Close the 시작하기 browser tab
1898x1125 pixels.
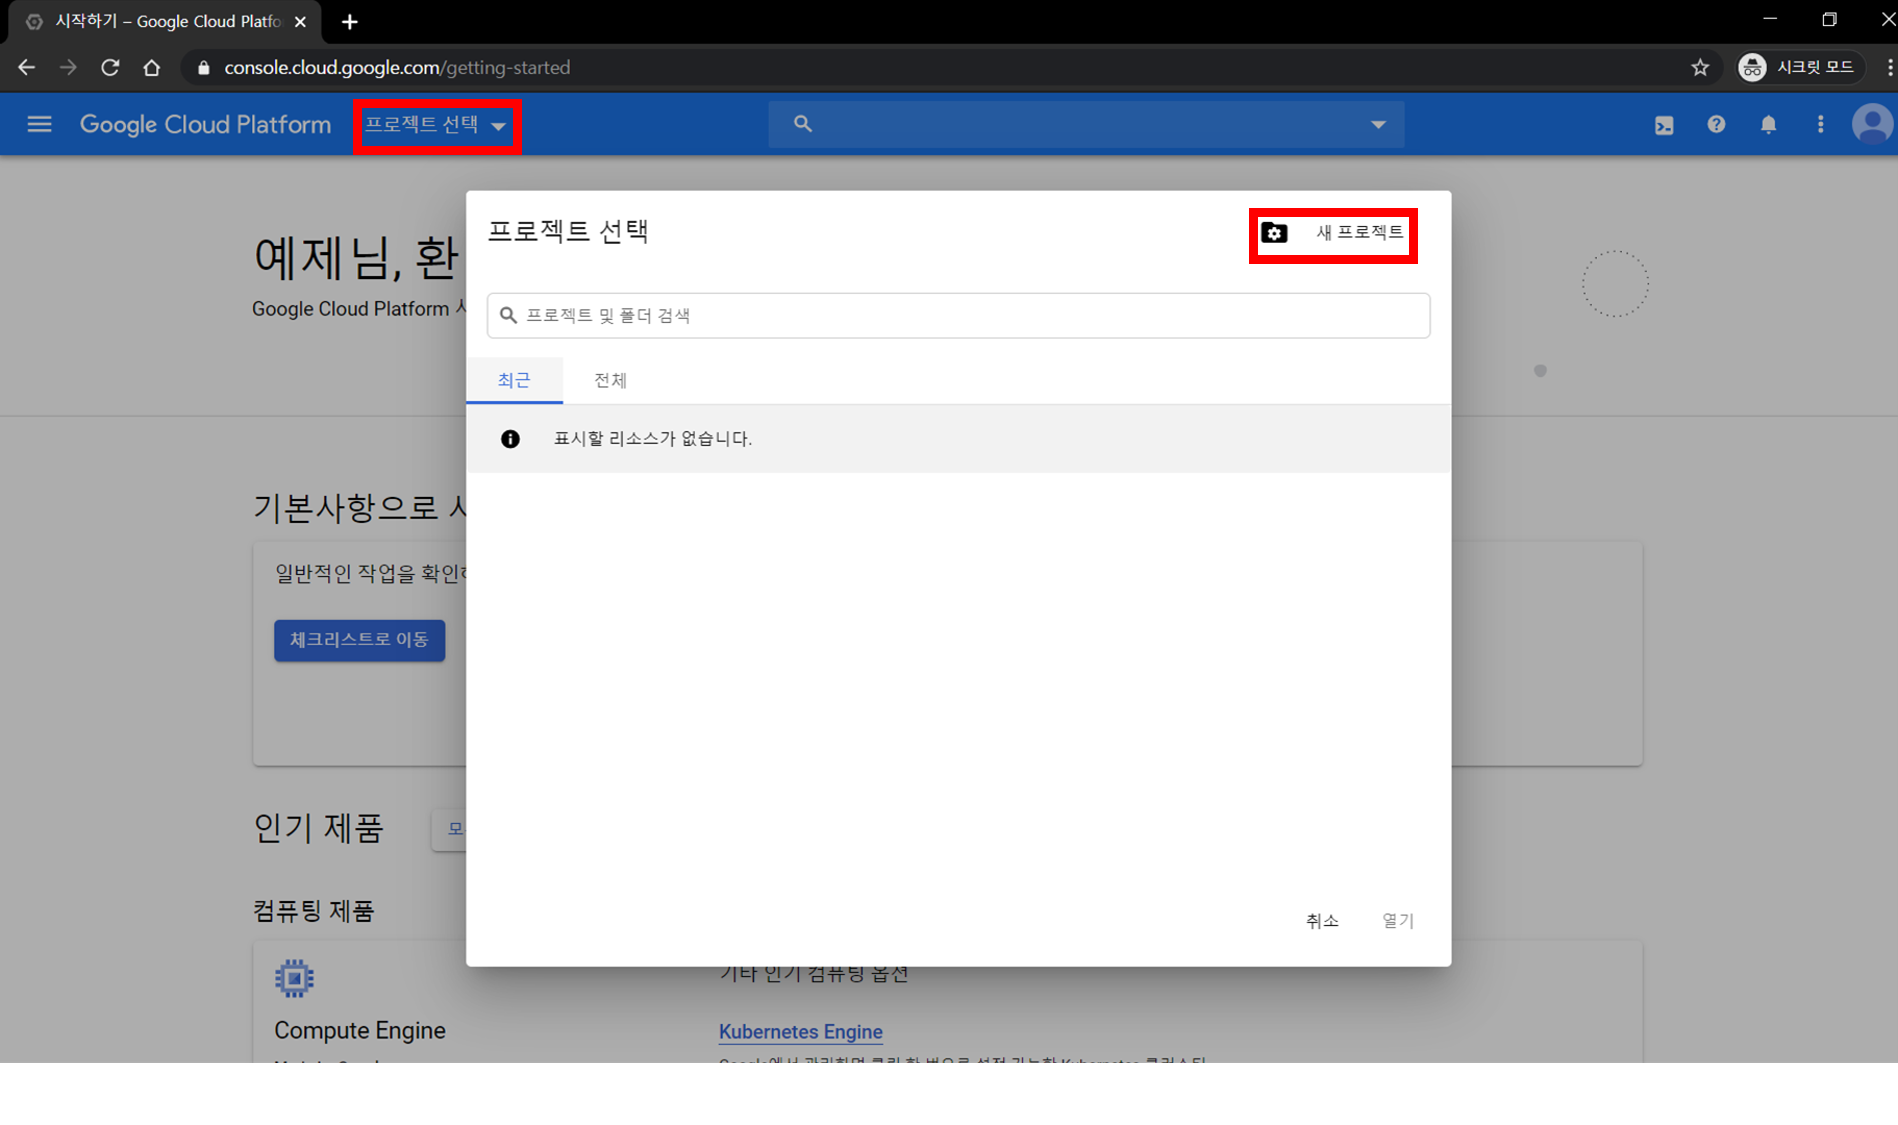tap(300, 21)
